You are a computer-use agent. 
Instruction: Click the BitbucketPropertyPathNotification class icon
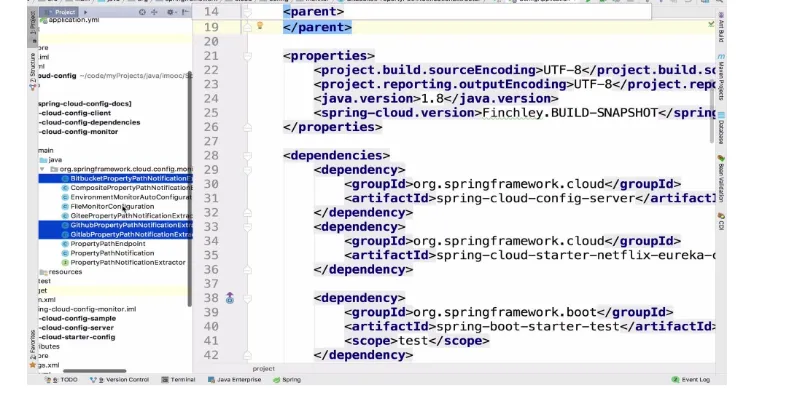(x=65, y=178)
